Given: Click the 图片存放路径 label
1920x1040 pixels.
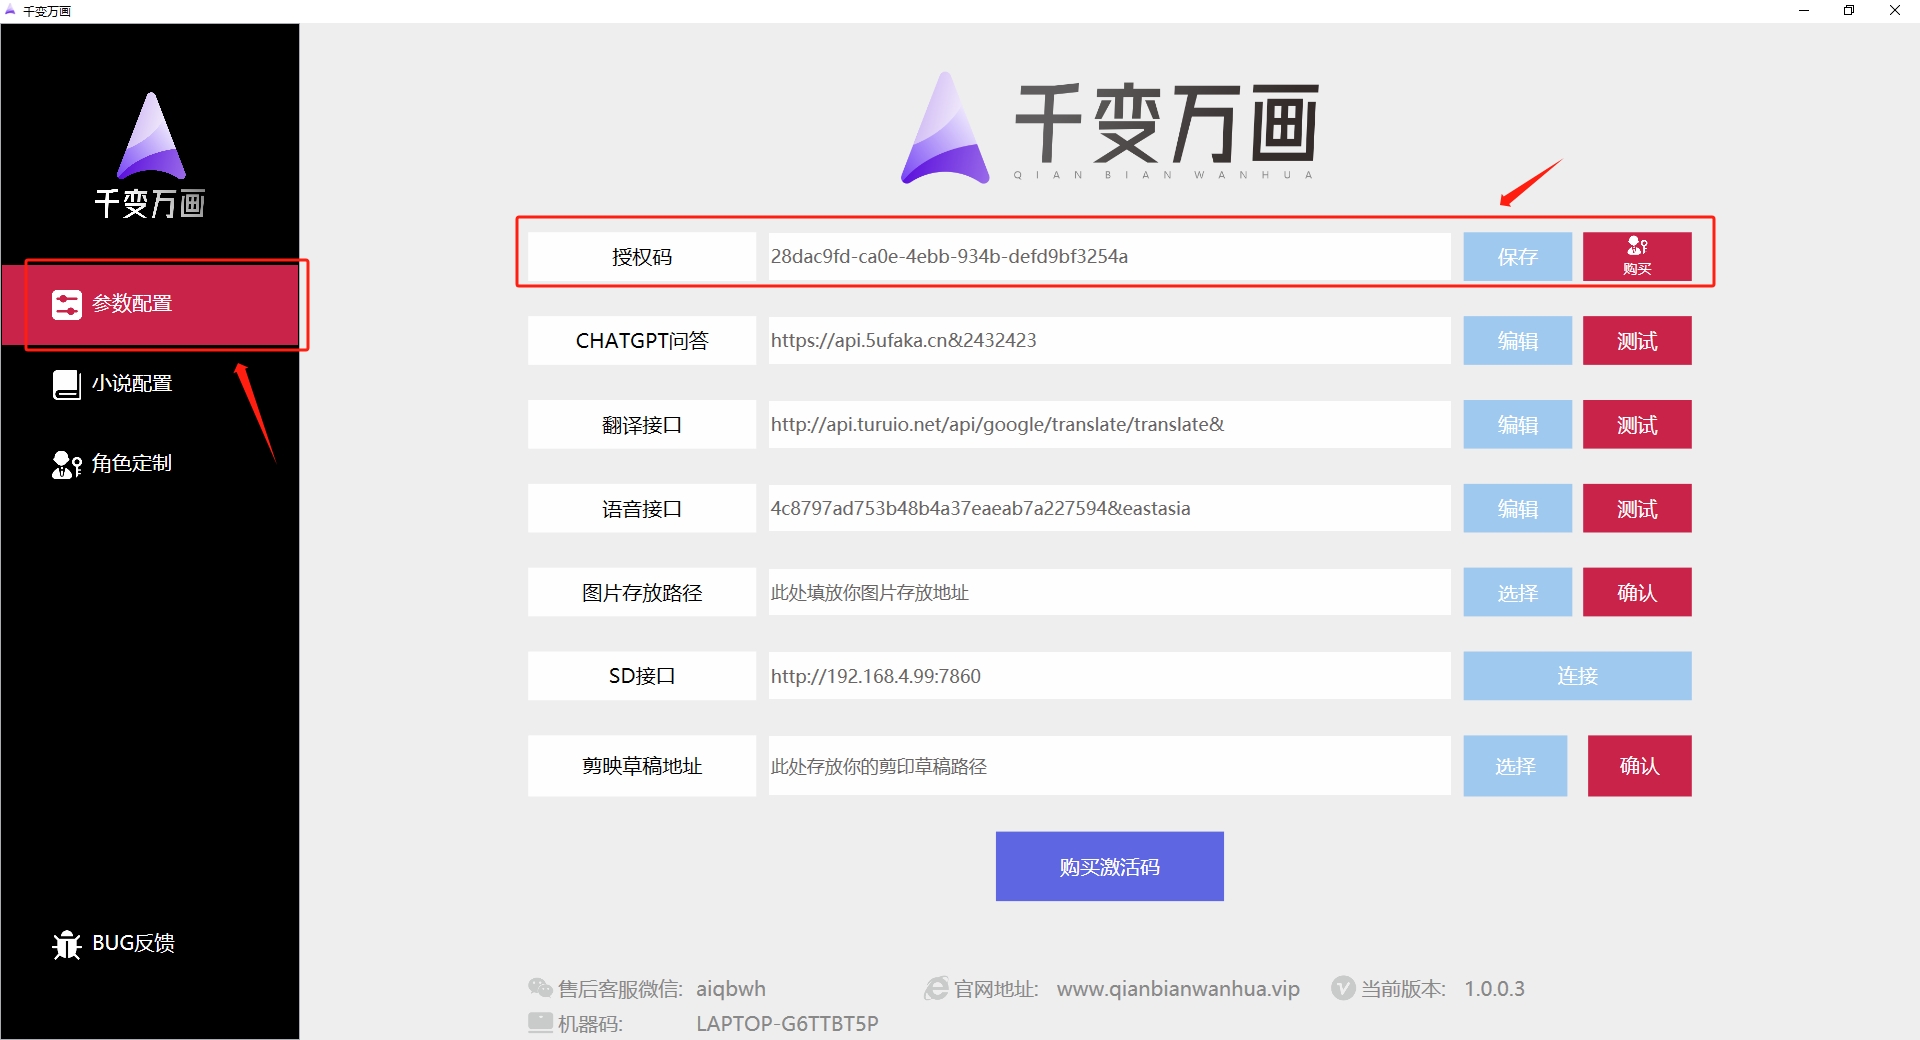Looking at the screenshot, I should (x=642, y=593).
